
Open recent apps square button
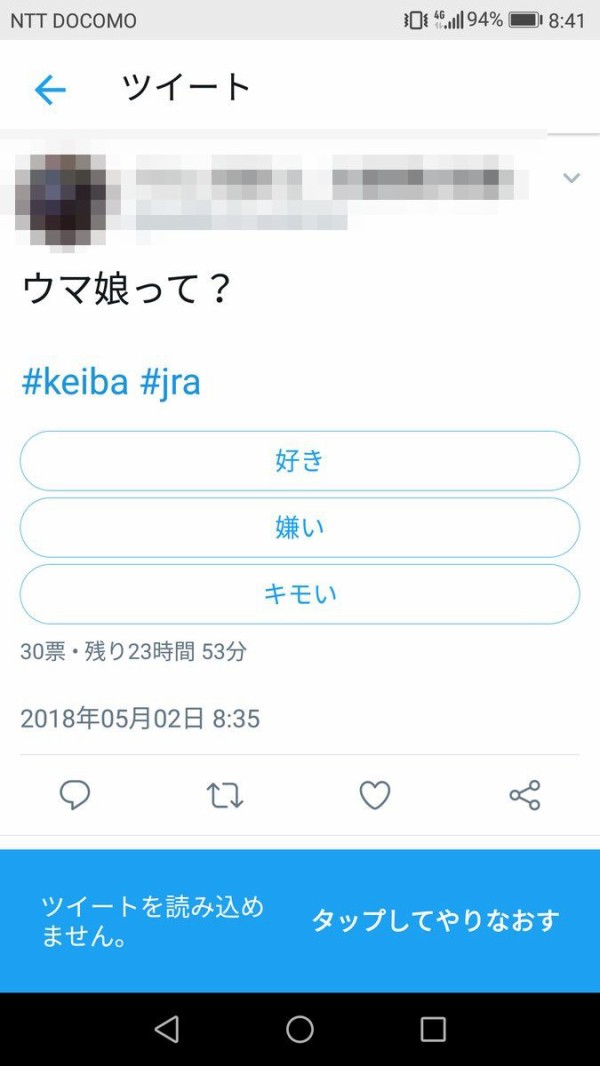coord(433,1029)
